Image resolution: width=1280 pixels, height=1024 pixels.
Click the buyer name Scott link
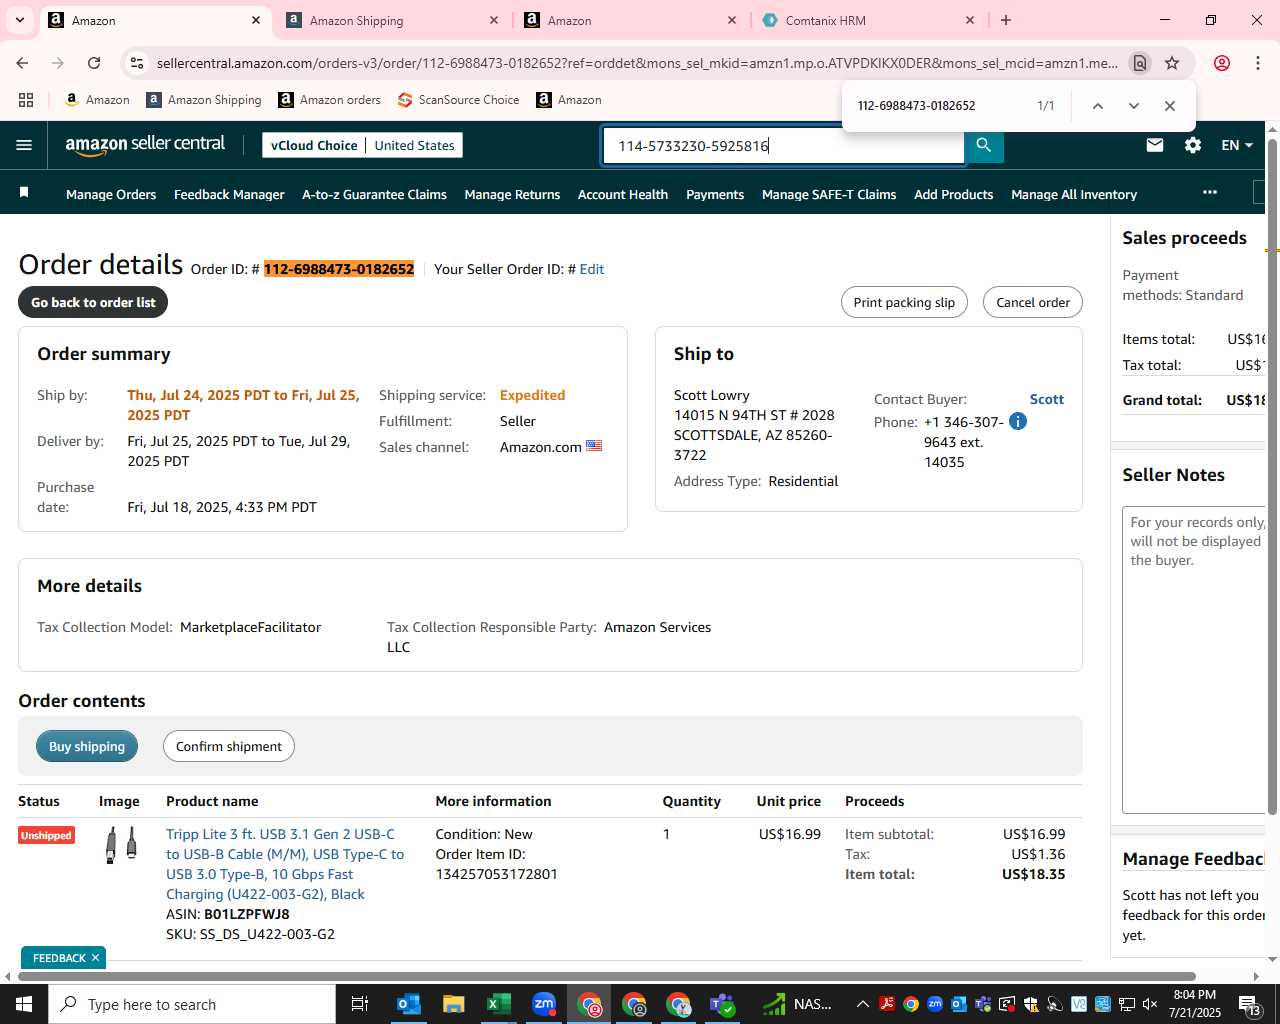click(1047, 399)
